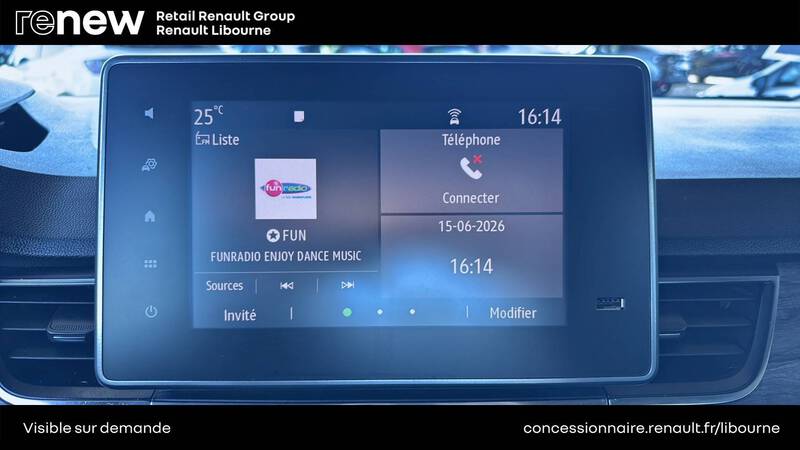Viewport: 800px width, 450px height.
Task: Skip to next radio station
Action: 347,285
